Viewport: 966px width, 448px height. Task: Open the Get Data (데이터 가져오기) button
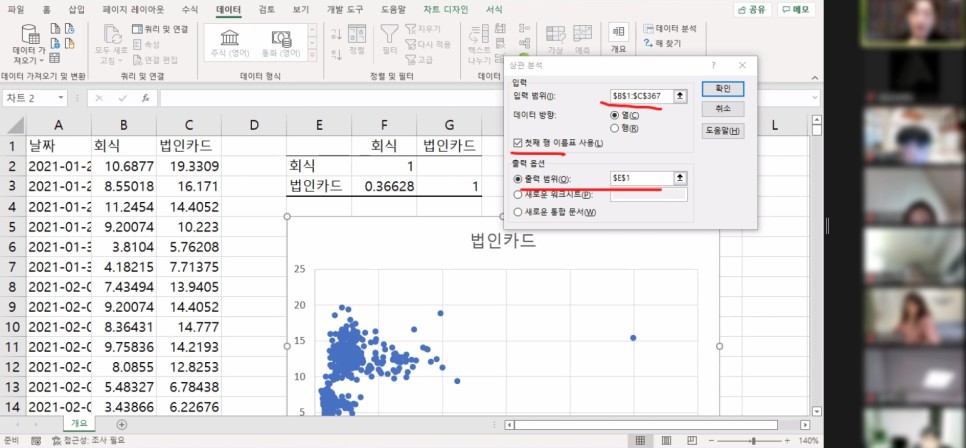pos(29,44)
